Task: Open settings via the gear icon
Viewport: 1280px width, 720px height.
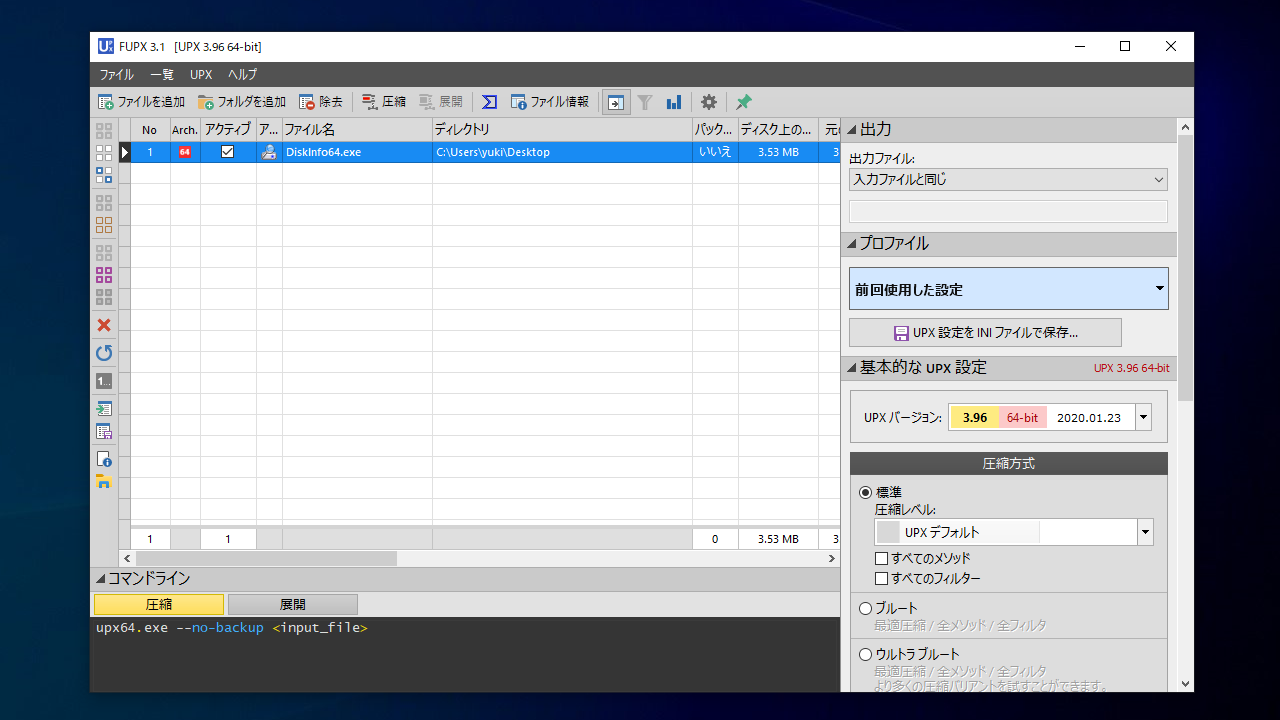Action: point(709,102)
